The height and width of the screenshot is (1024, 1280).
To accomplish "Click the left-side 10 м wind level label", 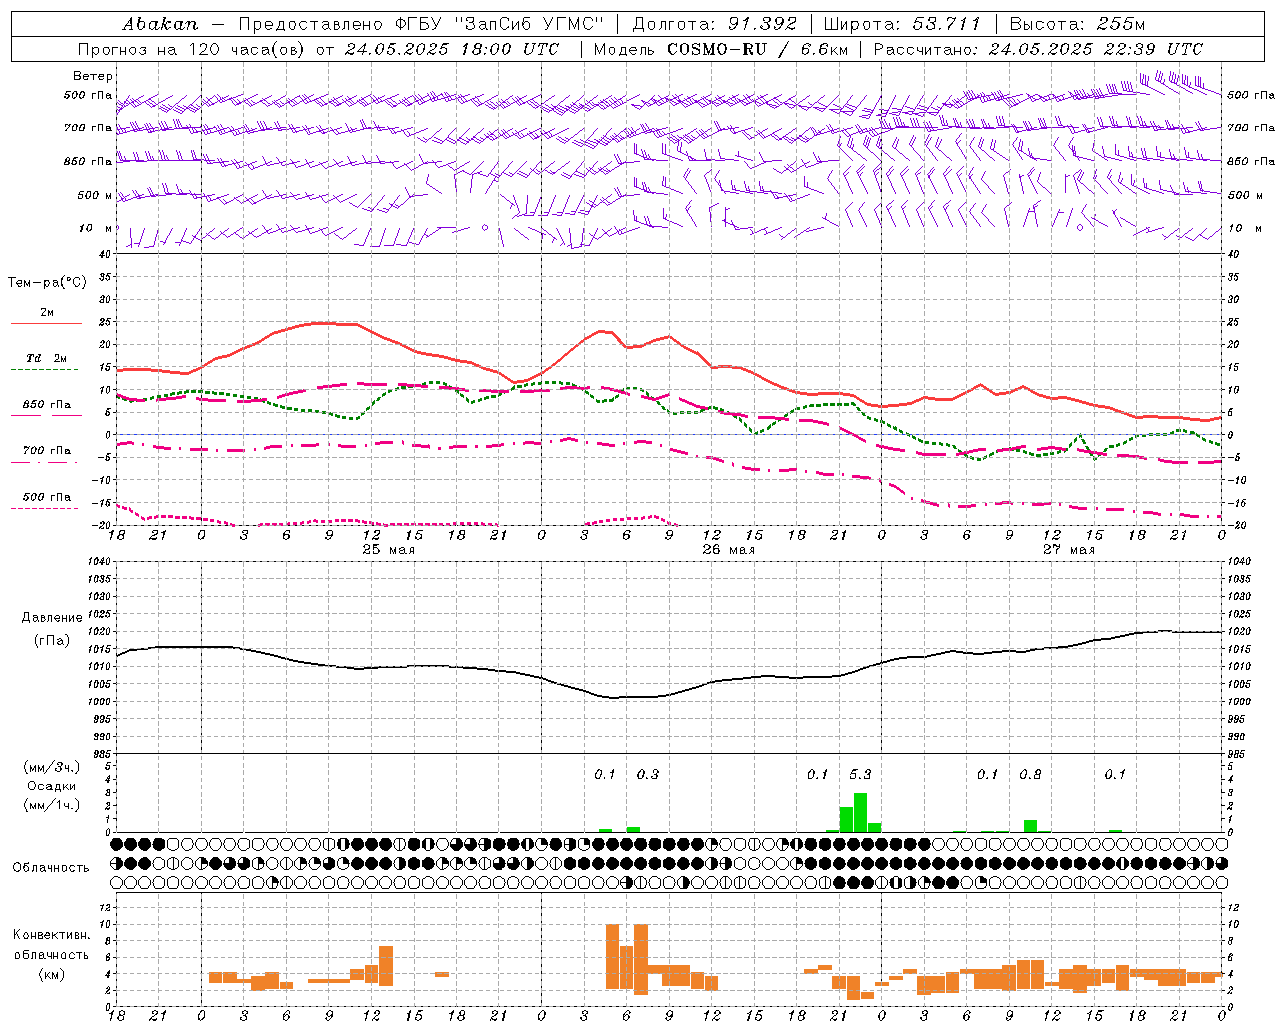I will coord(95,229).
